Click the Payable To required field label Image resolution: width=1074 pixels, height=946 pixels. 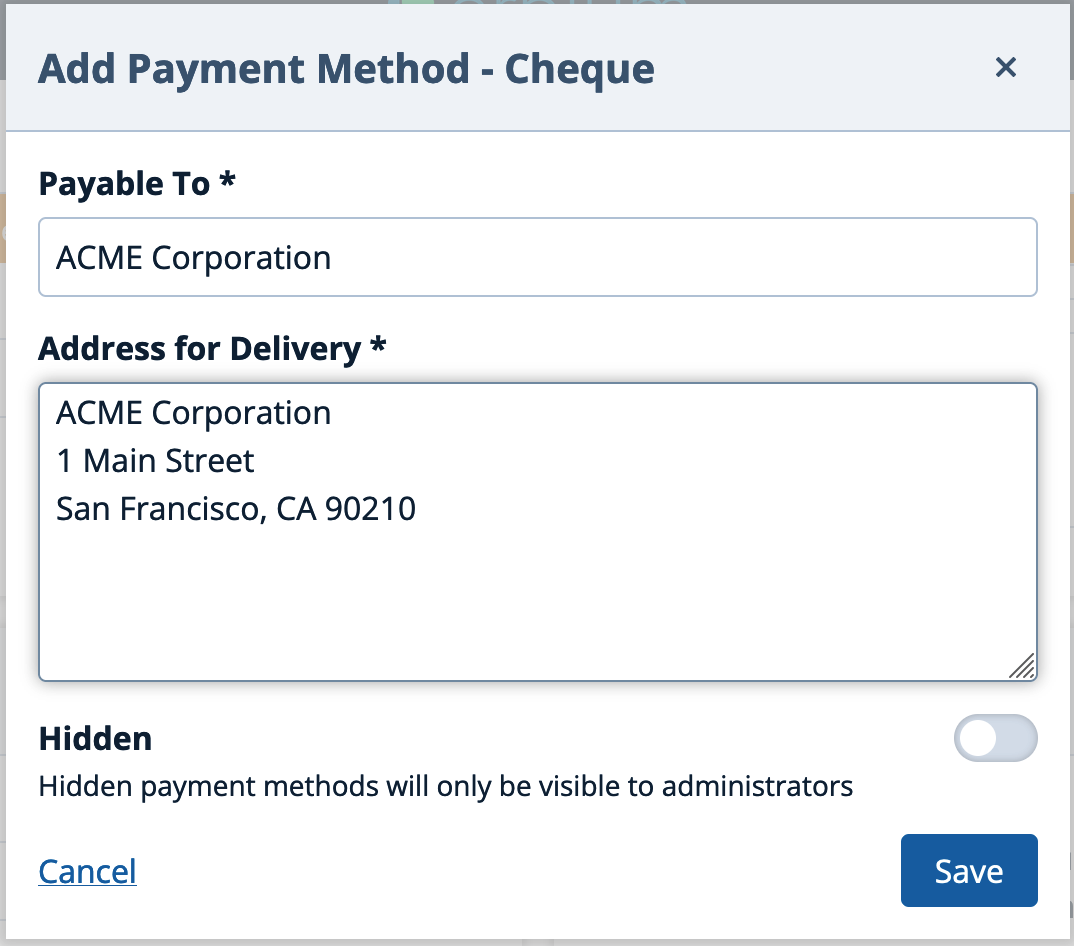pos(137,183)
